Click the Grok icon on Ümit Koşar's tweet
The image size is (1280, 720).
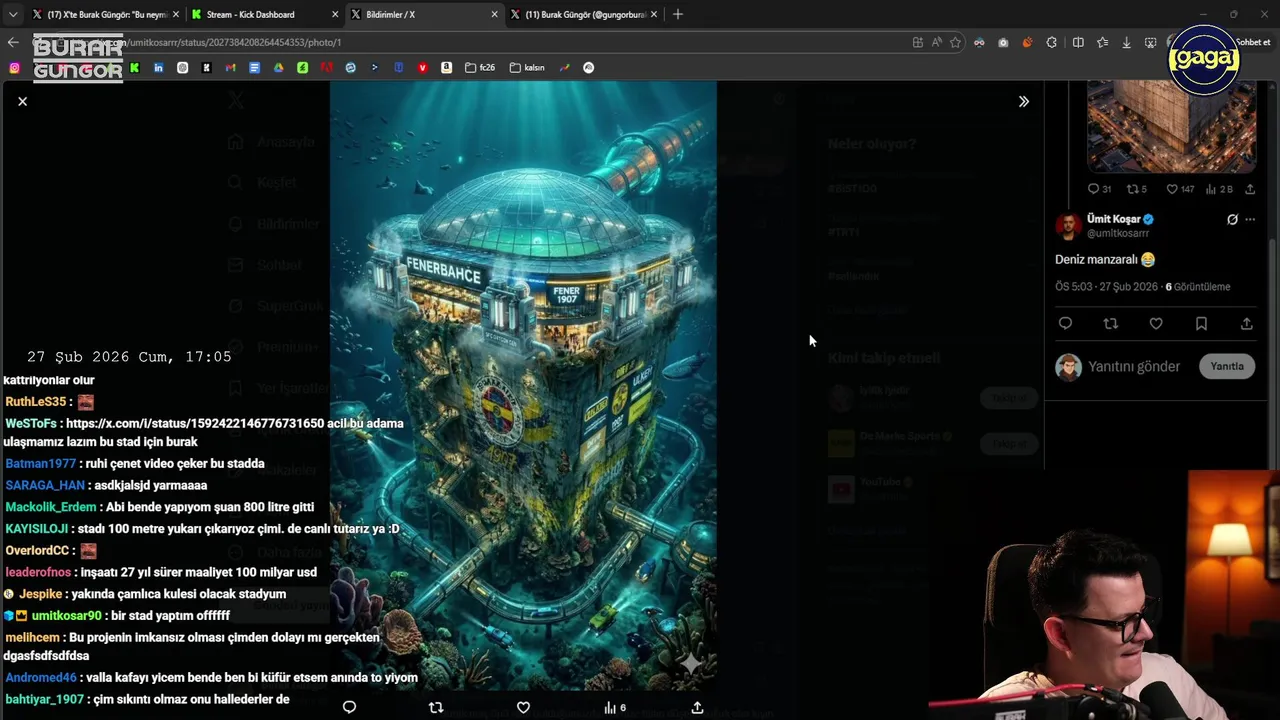1232,220
